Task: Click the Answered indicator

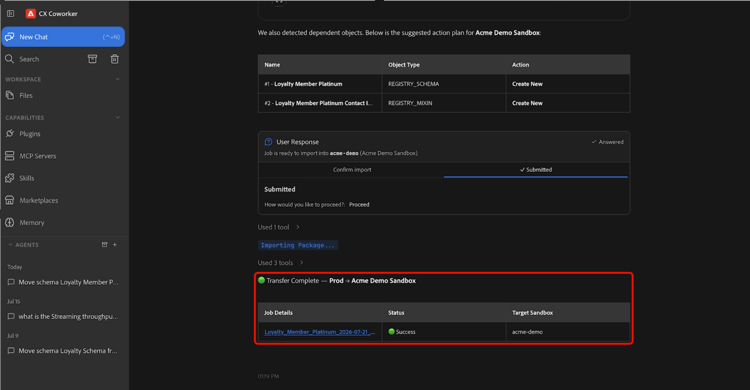Action: click(607, 142)
